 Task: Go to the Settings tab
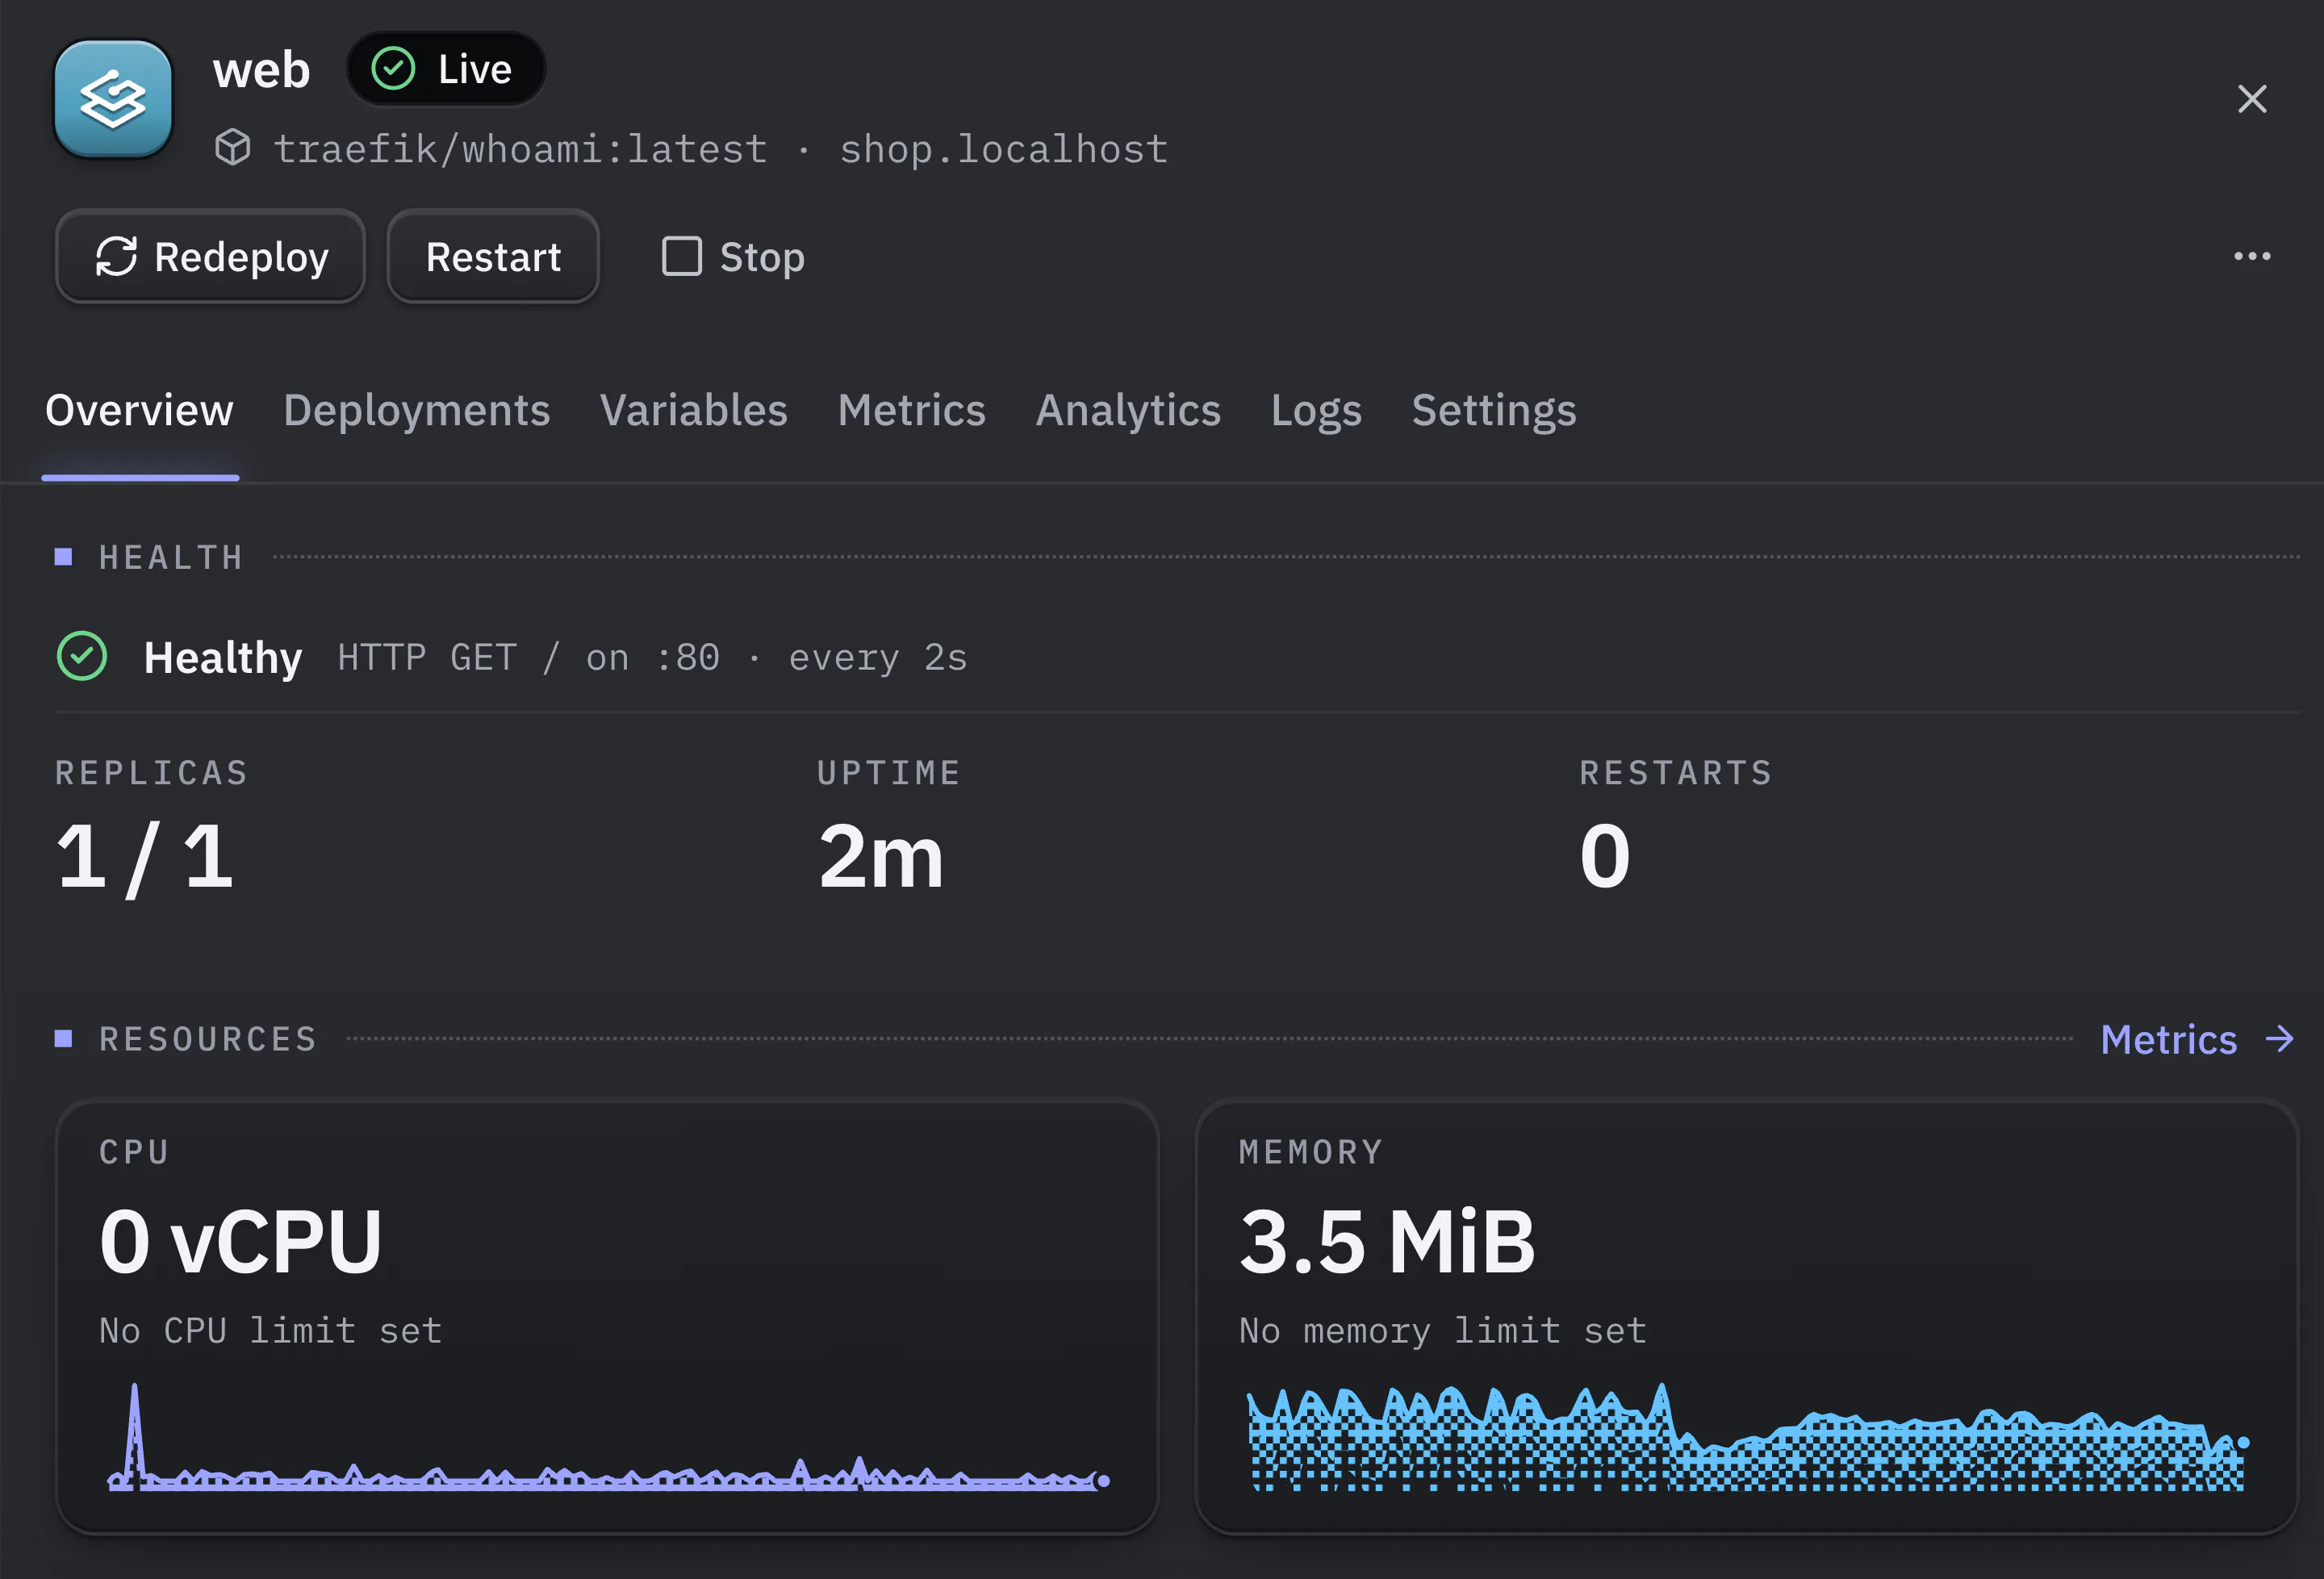(x=1494, y=411)
